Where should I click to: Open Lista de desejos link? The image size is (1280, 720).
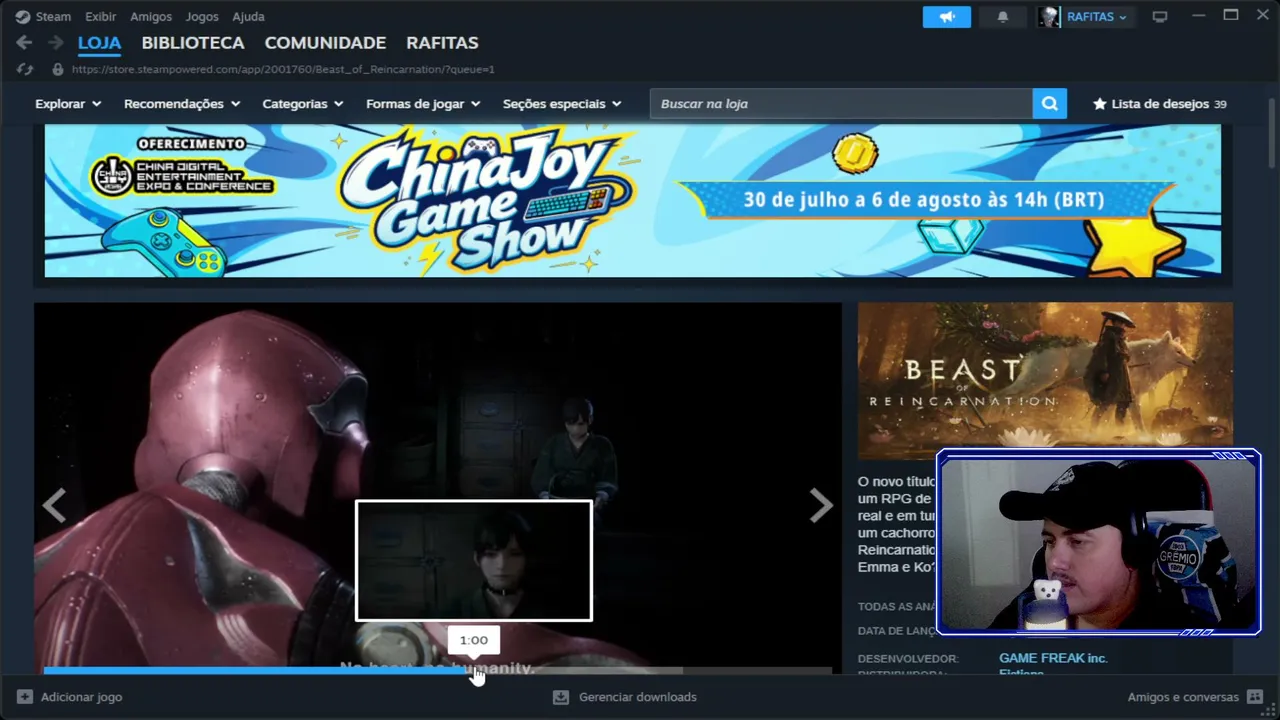(x=1160, y=104)
